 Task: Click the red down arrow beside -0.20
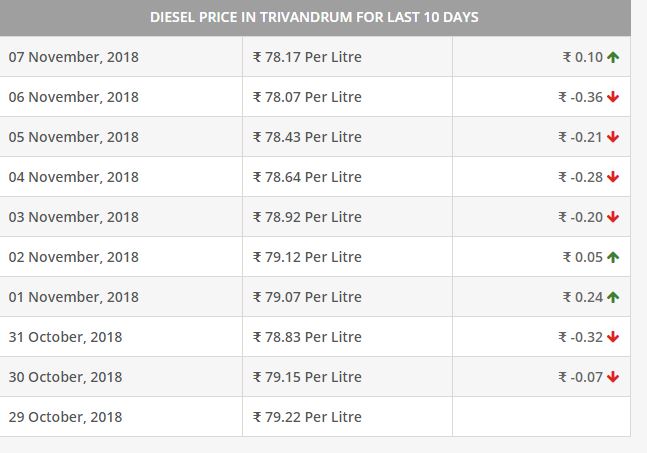point(613,217)
